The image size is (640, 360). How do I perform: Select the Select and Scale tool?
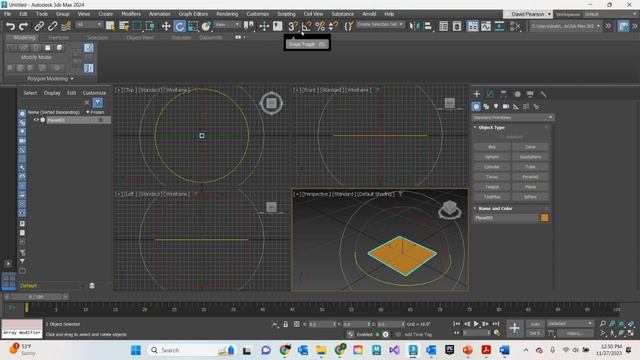[193, 26]
